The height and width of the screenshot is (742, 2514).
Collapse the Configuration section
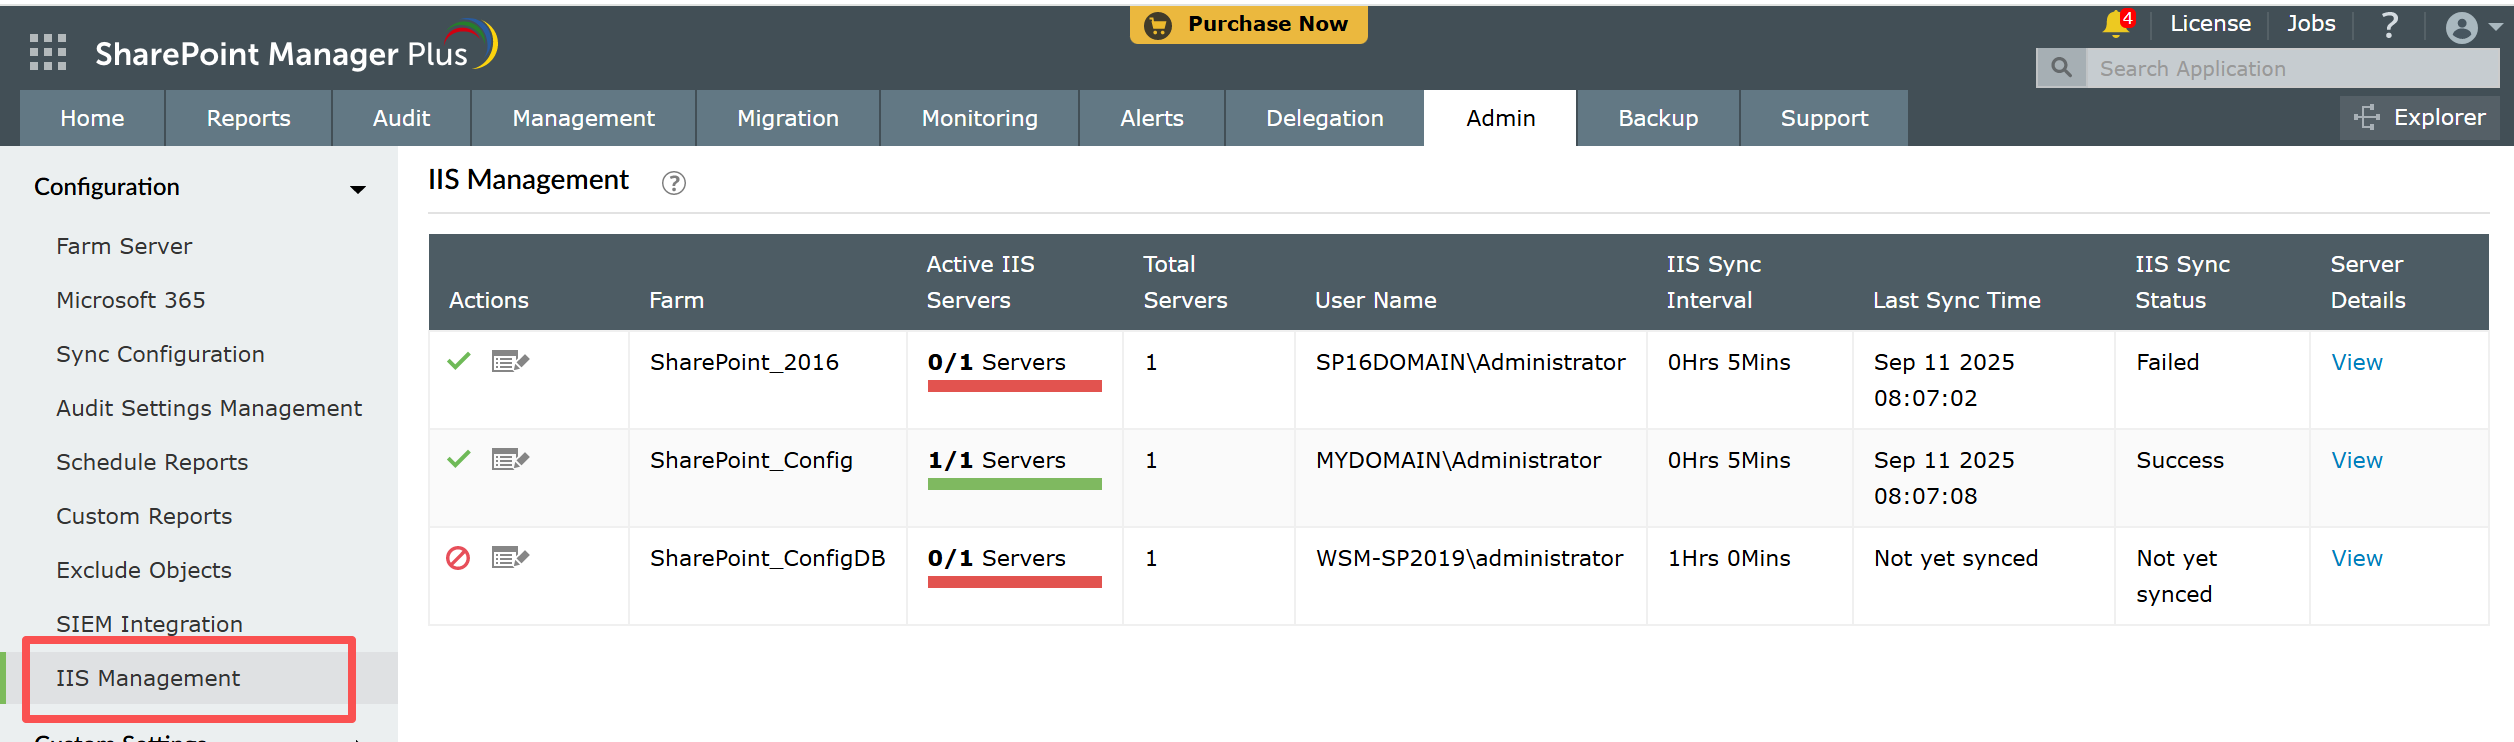(x=357, y=188)
